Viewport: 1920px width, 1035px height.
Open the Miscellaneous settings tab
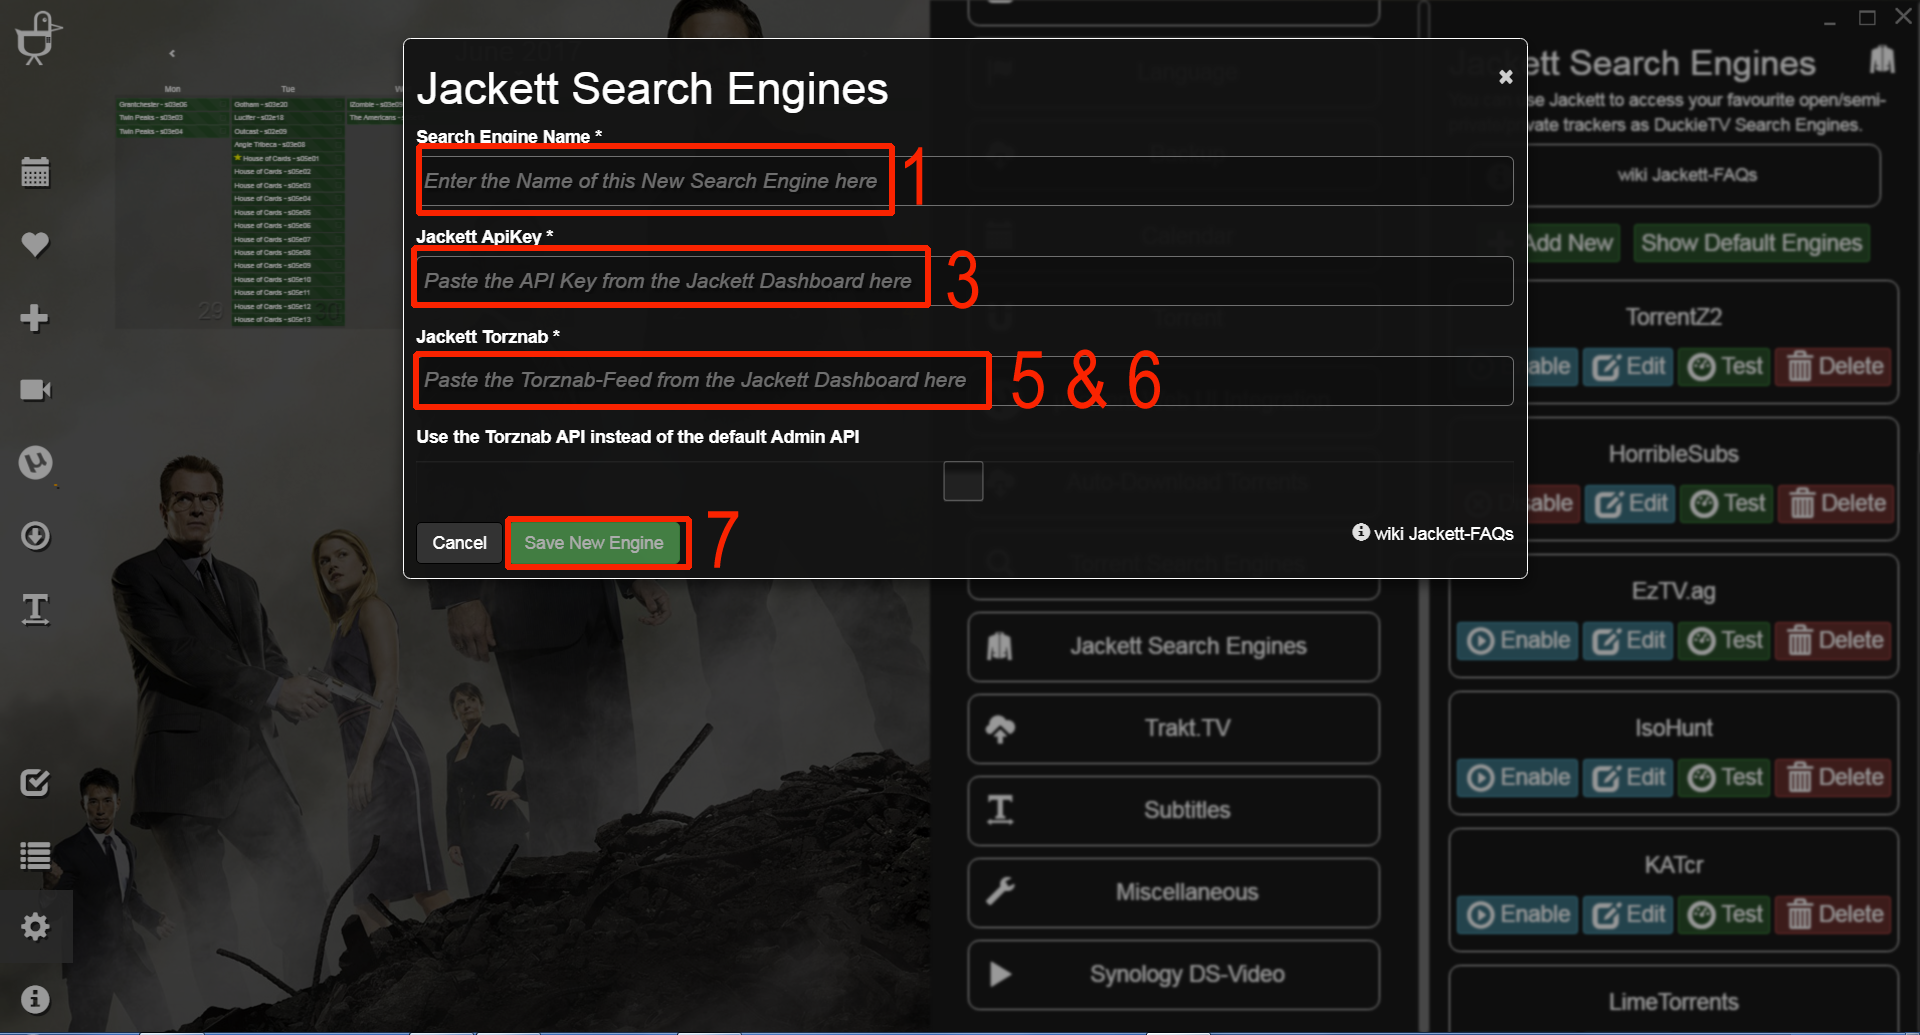[1174, 892]
